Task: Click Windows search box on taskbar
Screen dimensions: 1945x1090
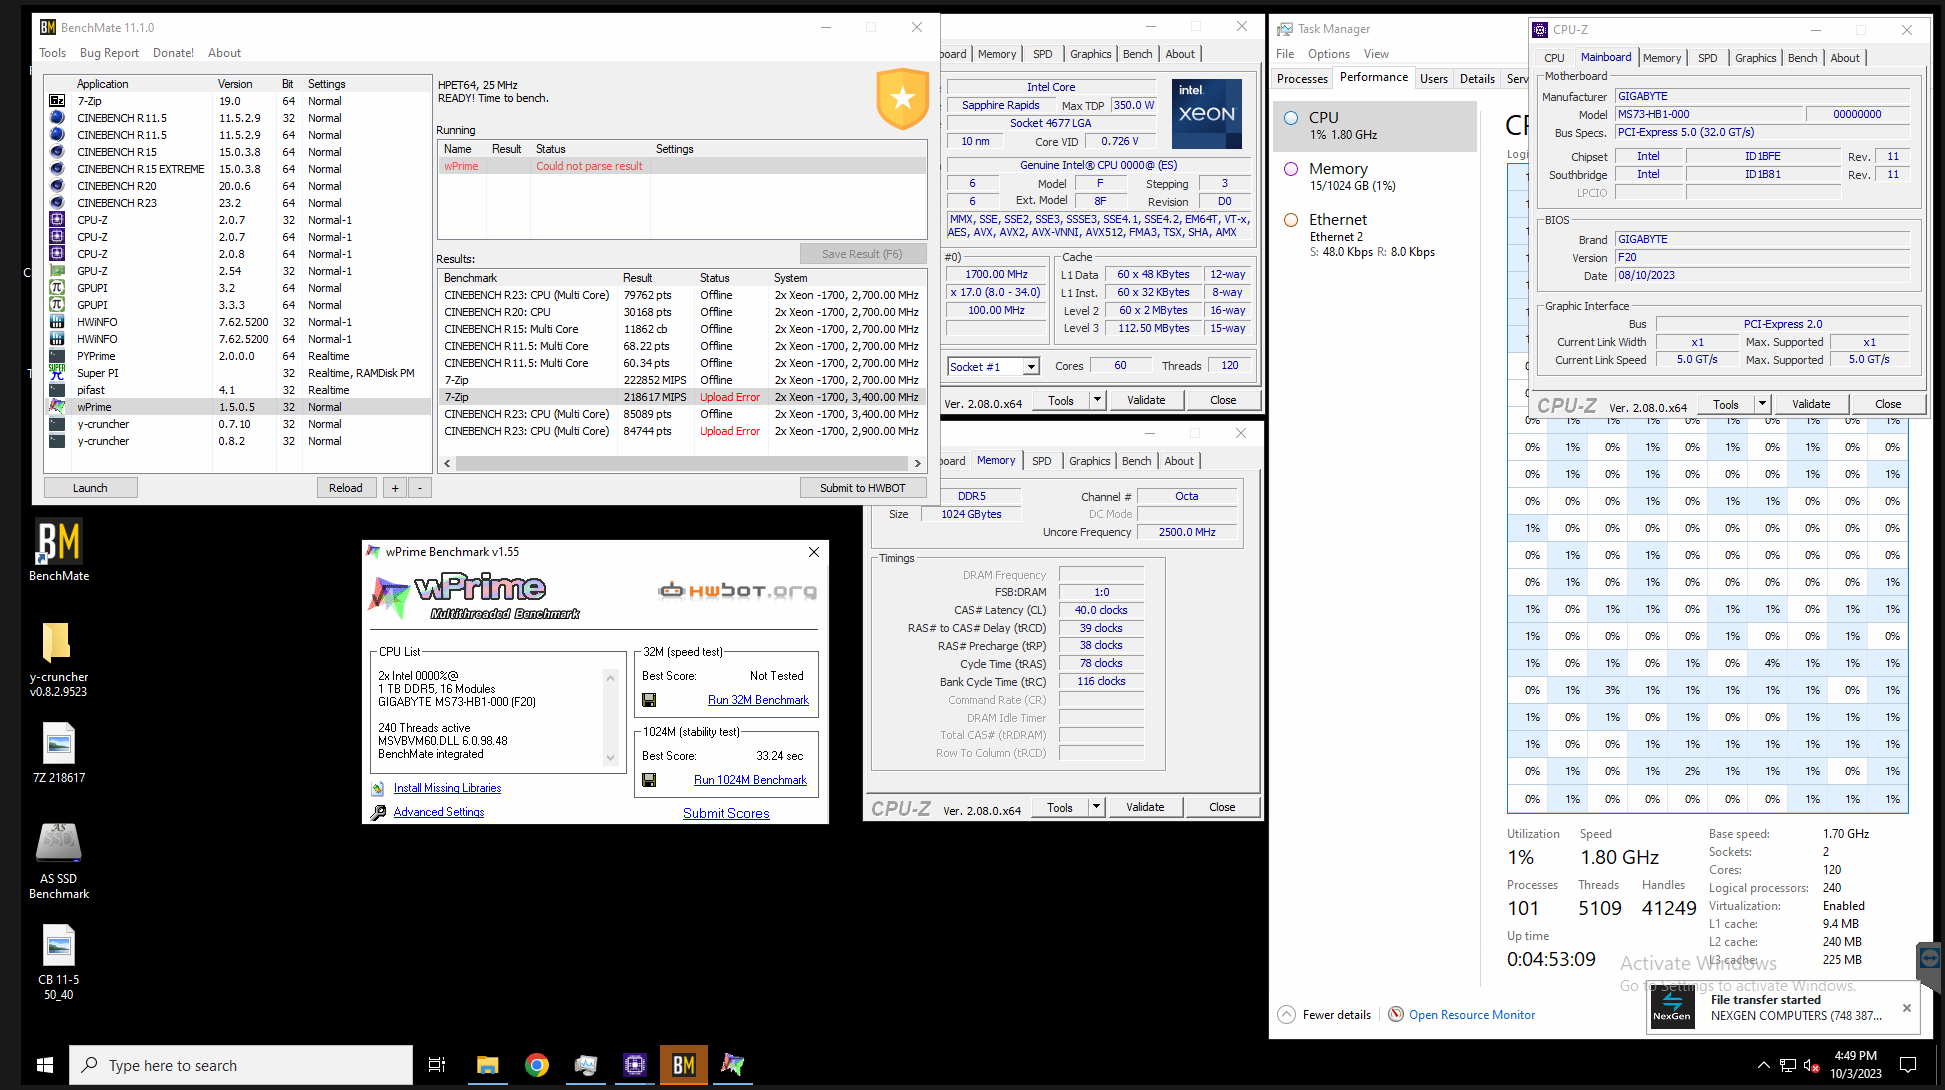Action: coord(241,1065)
